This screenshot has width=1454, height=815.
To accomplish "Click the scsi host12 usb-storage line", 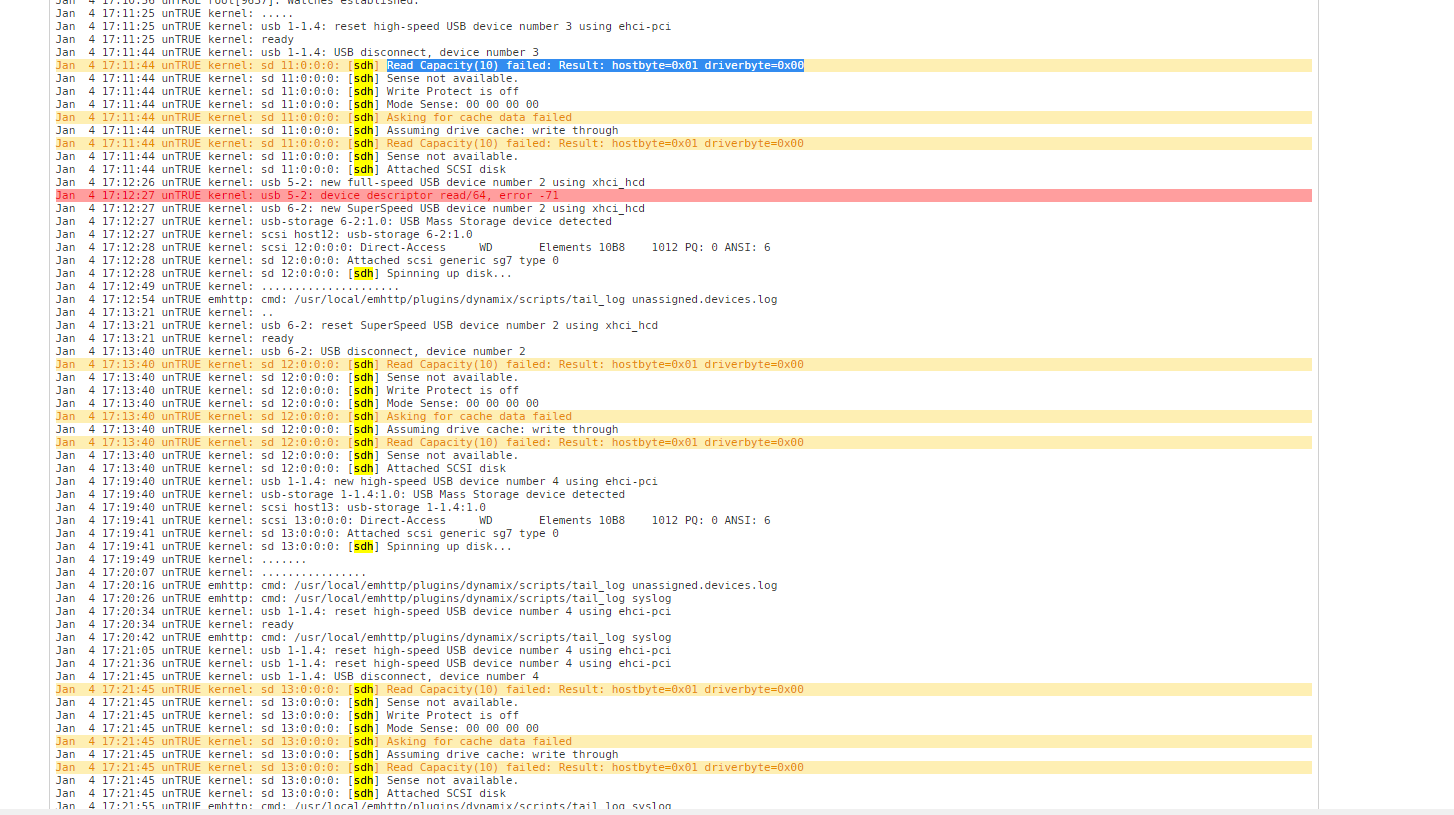I will coord(264,234).
